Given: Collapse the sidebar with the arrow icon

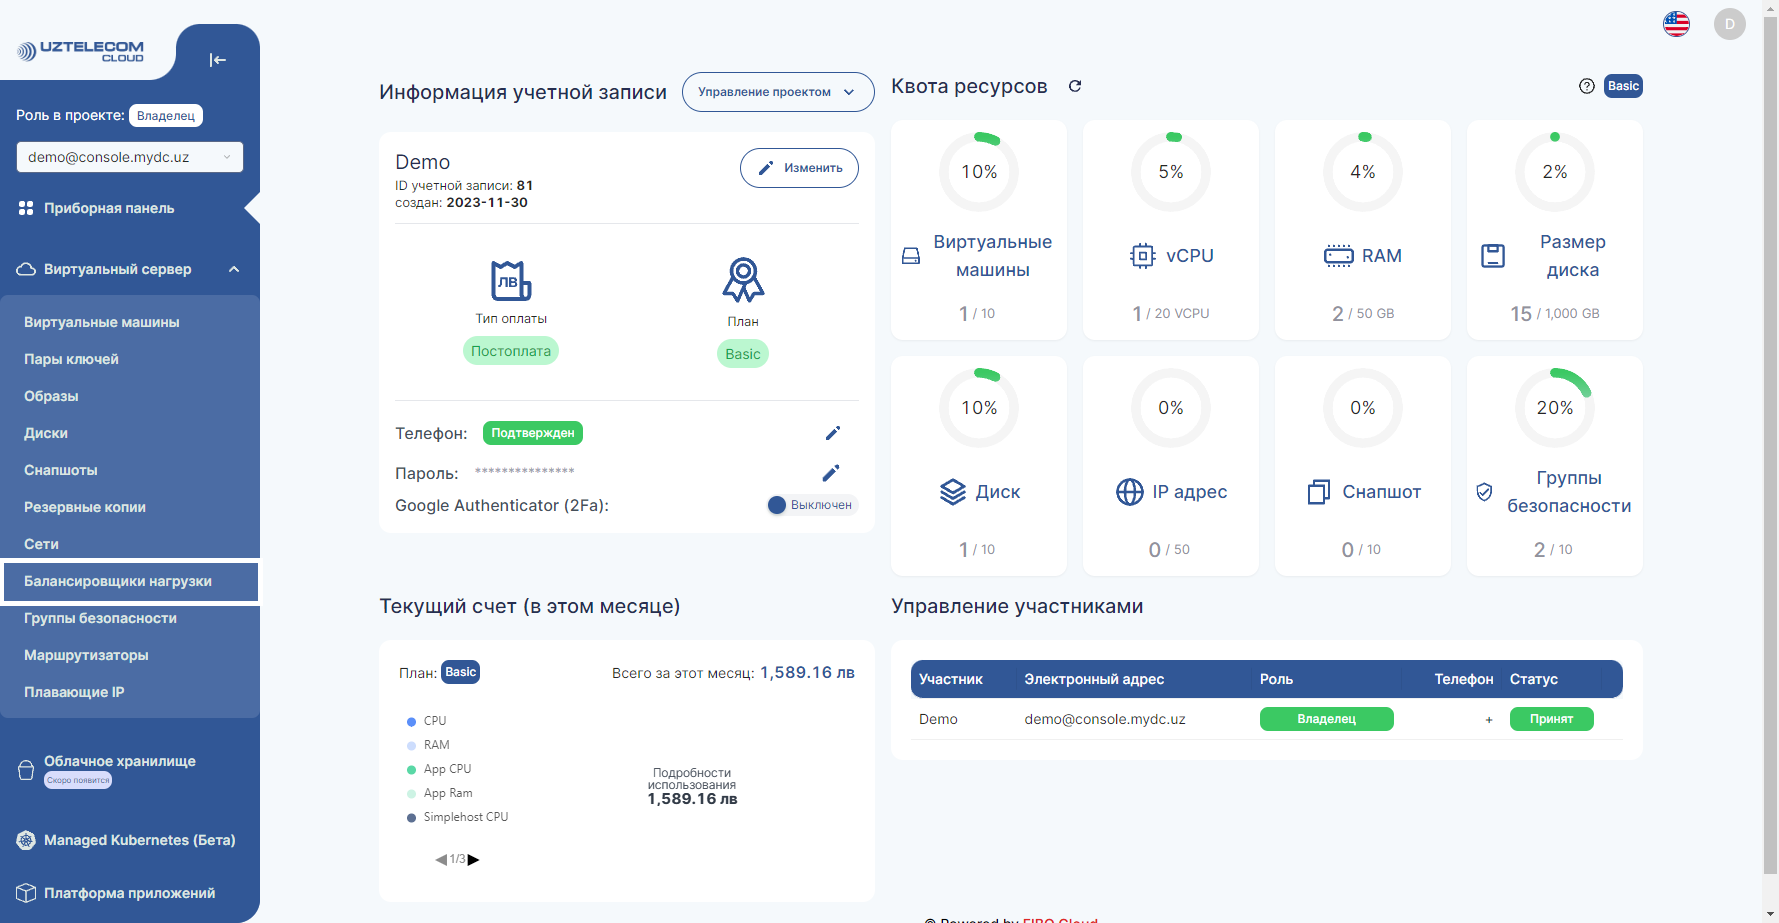Looking at the screenshot, I should tap(217, 60).
